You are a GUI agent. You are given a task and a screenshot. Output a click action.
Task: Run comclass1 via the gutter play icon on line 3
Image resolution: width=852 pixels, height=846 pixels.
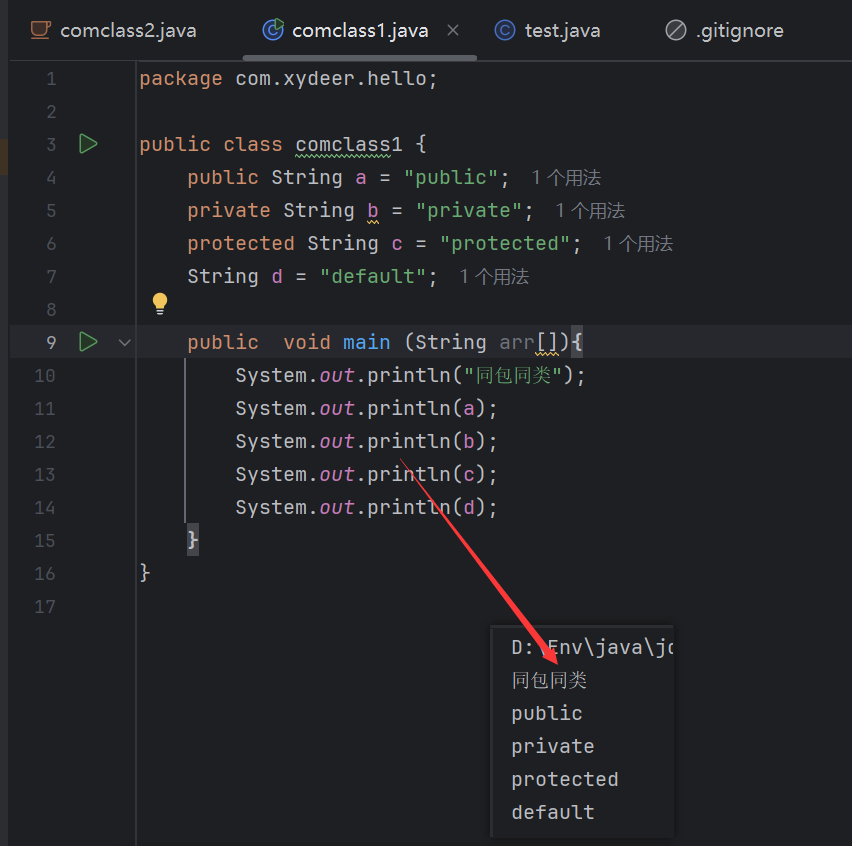coord(88,143)
